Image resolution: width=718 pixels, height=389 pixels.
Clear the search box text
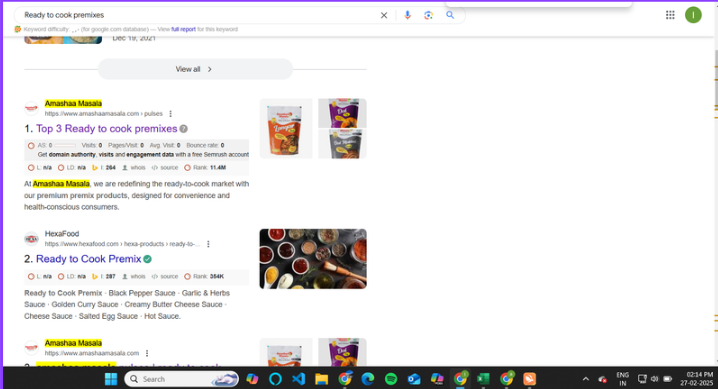coord(384,15)
